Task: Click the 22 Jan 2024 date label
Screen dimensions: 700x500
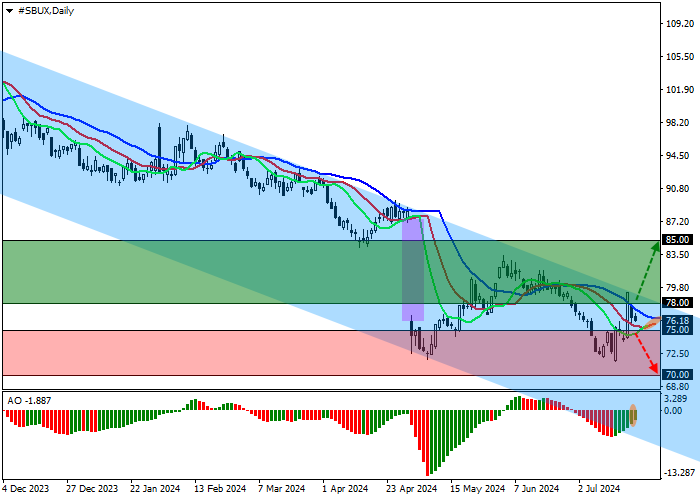Action: click(x=155, y=489)
